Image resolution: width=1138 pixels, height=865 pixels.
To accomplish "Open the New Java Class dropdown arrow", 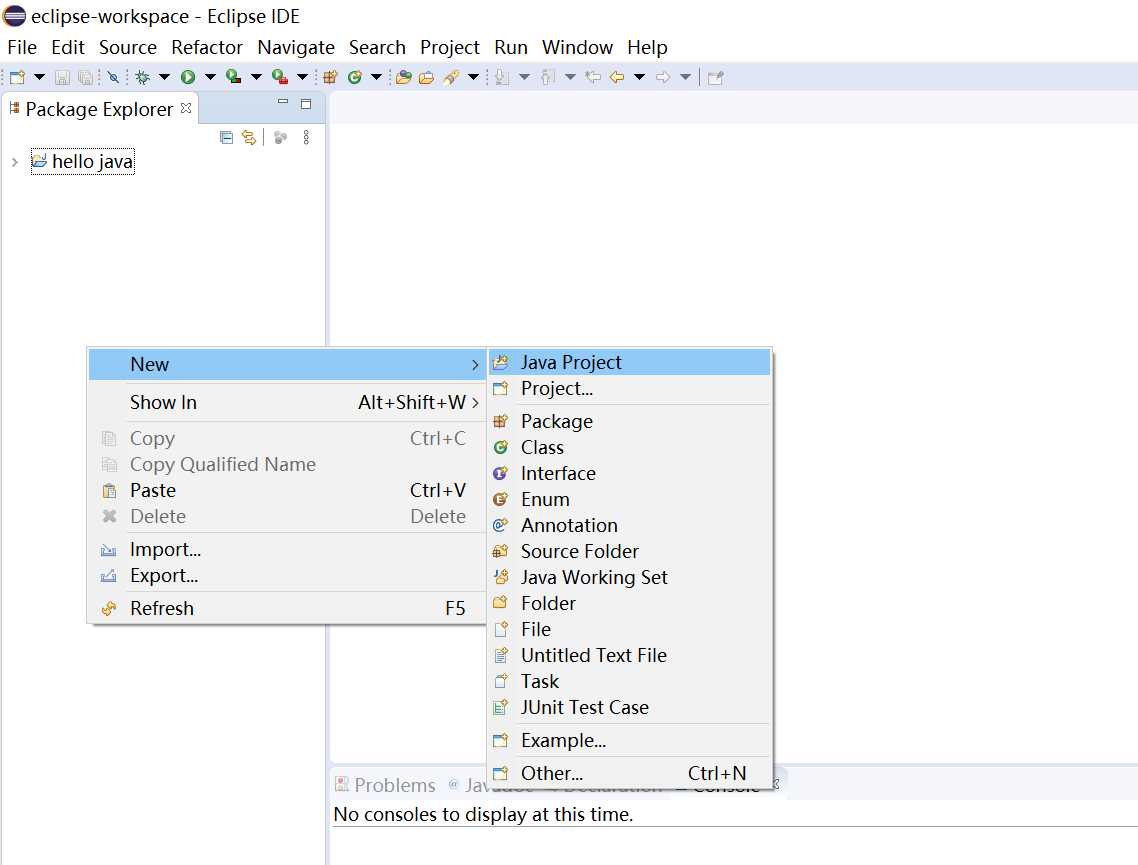I will tap(377, 77).
